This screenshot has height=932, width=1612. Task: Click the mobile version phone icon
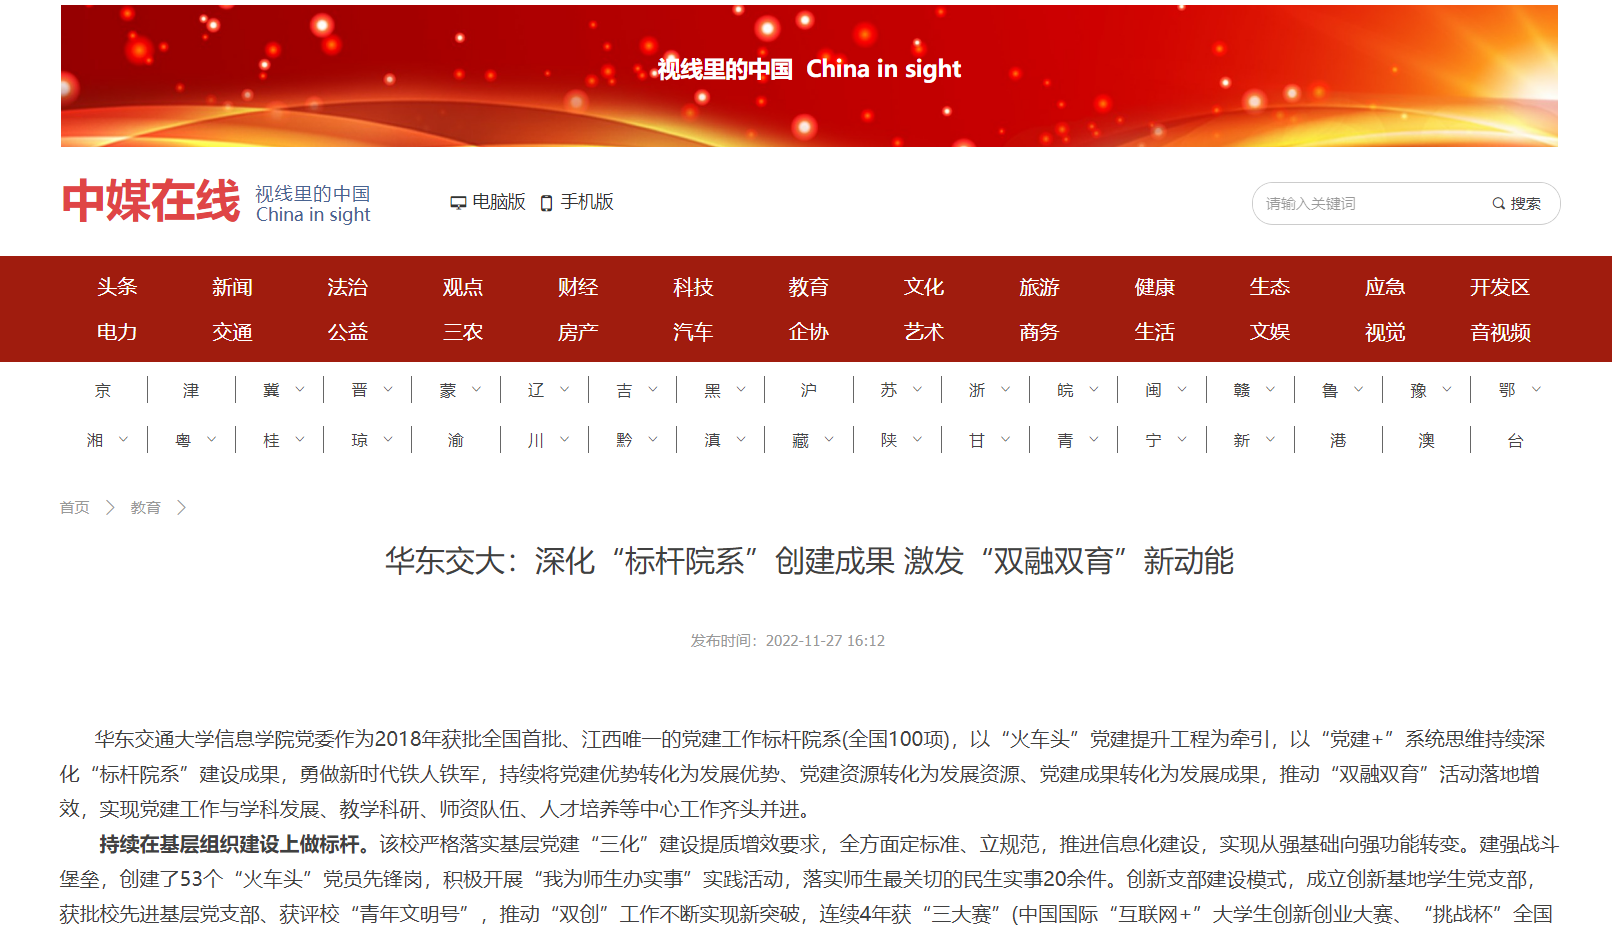[546, 203]
